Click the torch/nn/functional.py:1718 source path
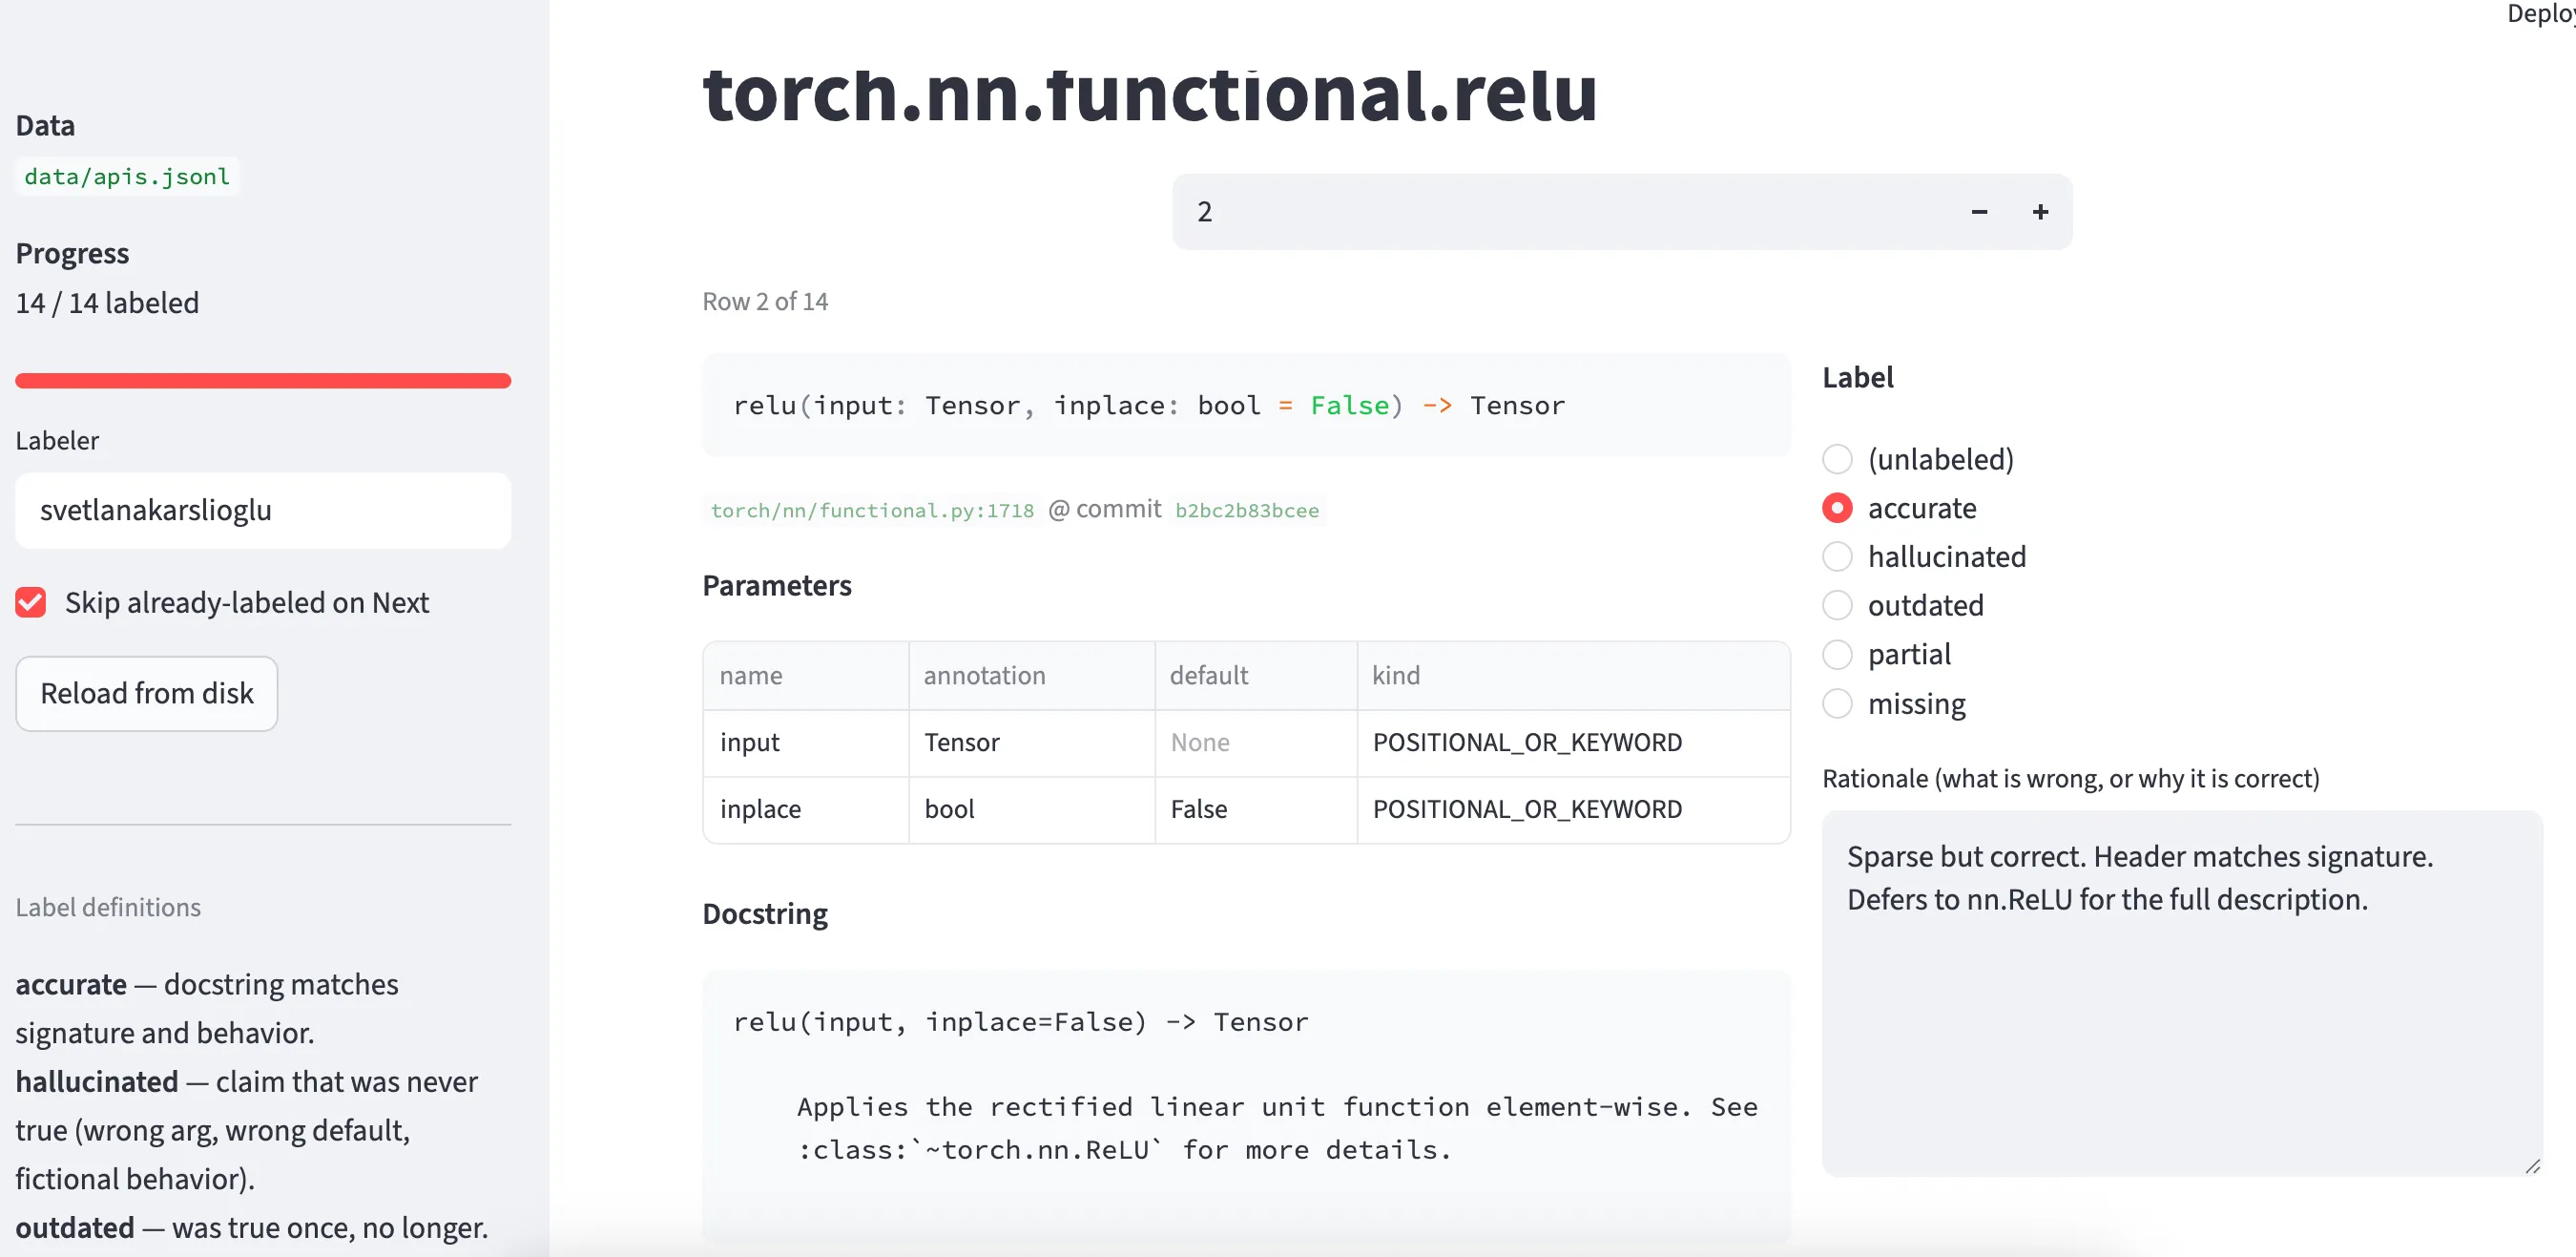 tap(872, 510)
